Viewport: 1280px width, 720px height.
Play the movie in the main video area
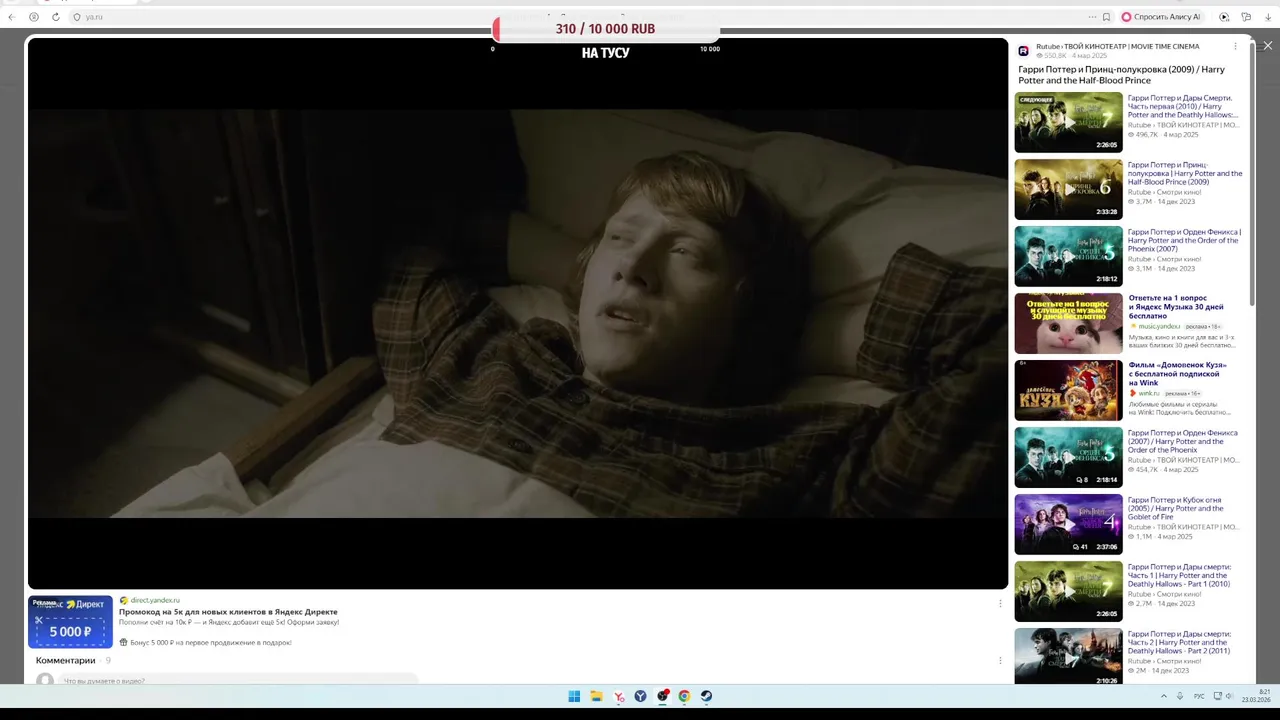(517, 313)
